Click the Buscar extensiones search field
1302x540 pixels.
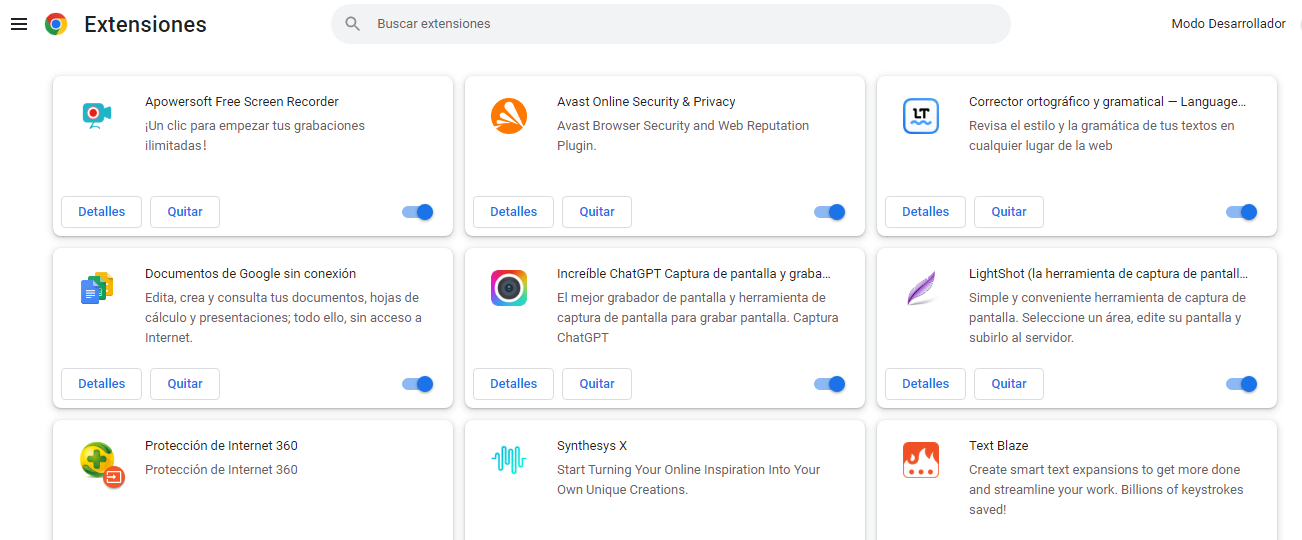click(x=670, y=24)
